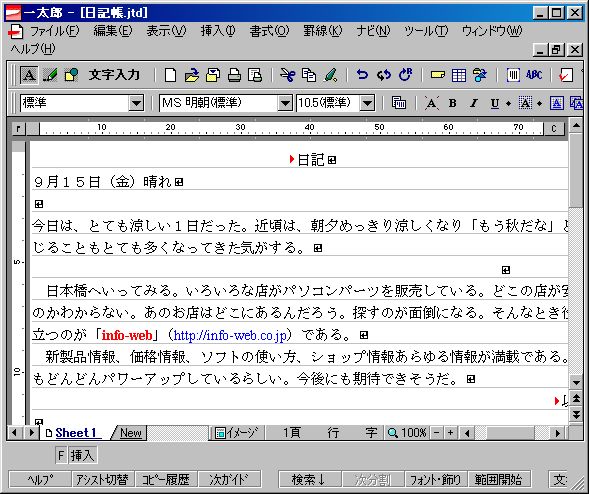Viewport: 589px width, 494px height.
Task: Click horizontal scrollbar right arrow
Action: [x=557, y=433]
